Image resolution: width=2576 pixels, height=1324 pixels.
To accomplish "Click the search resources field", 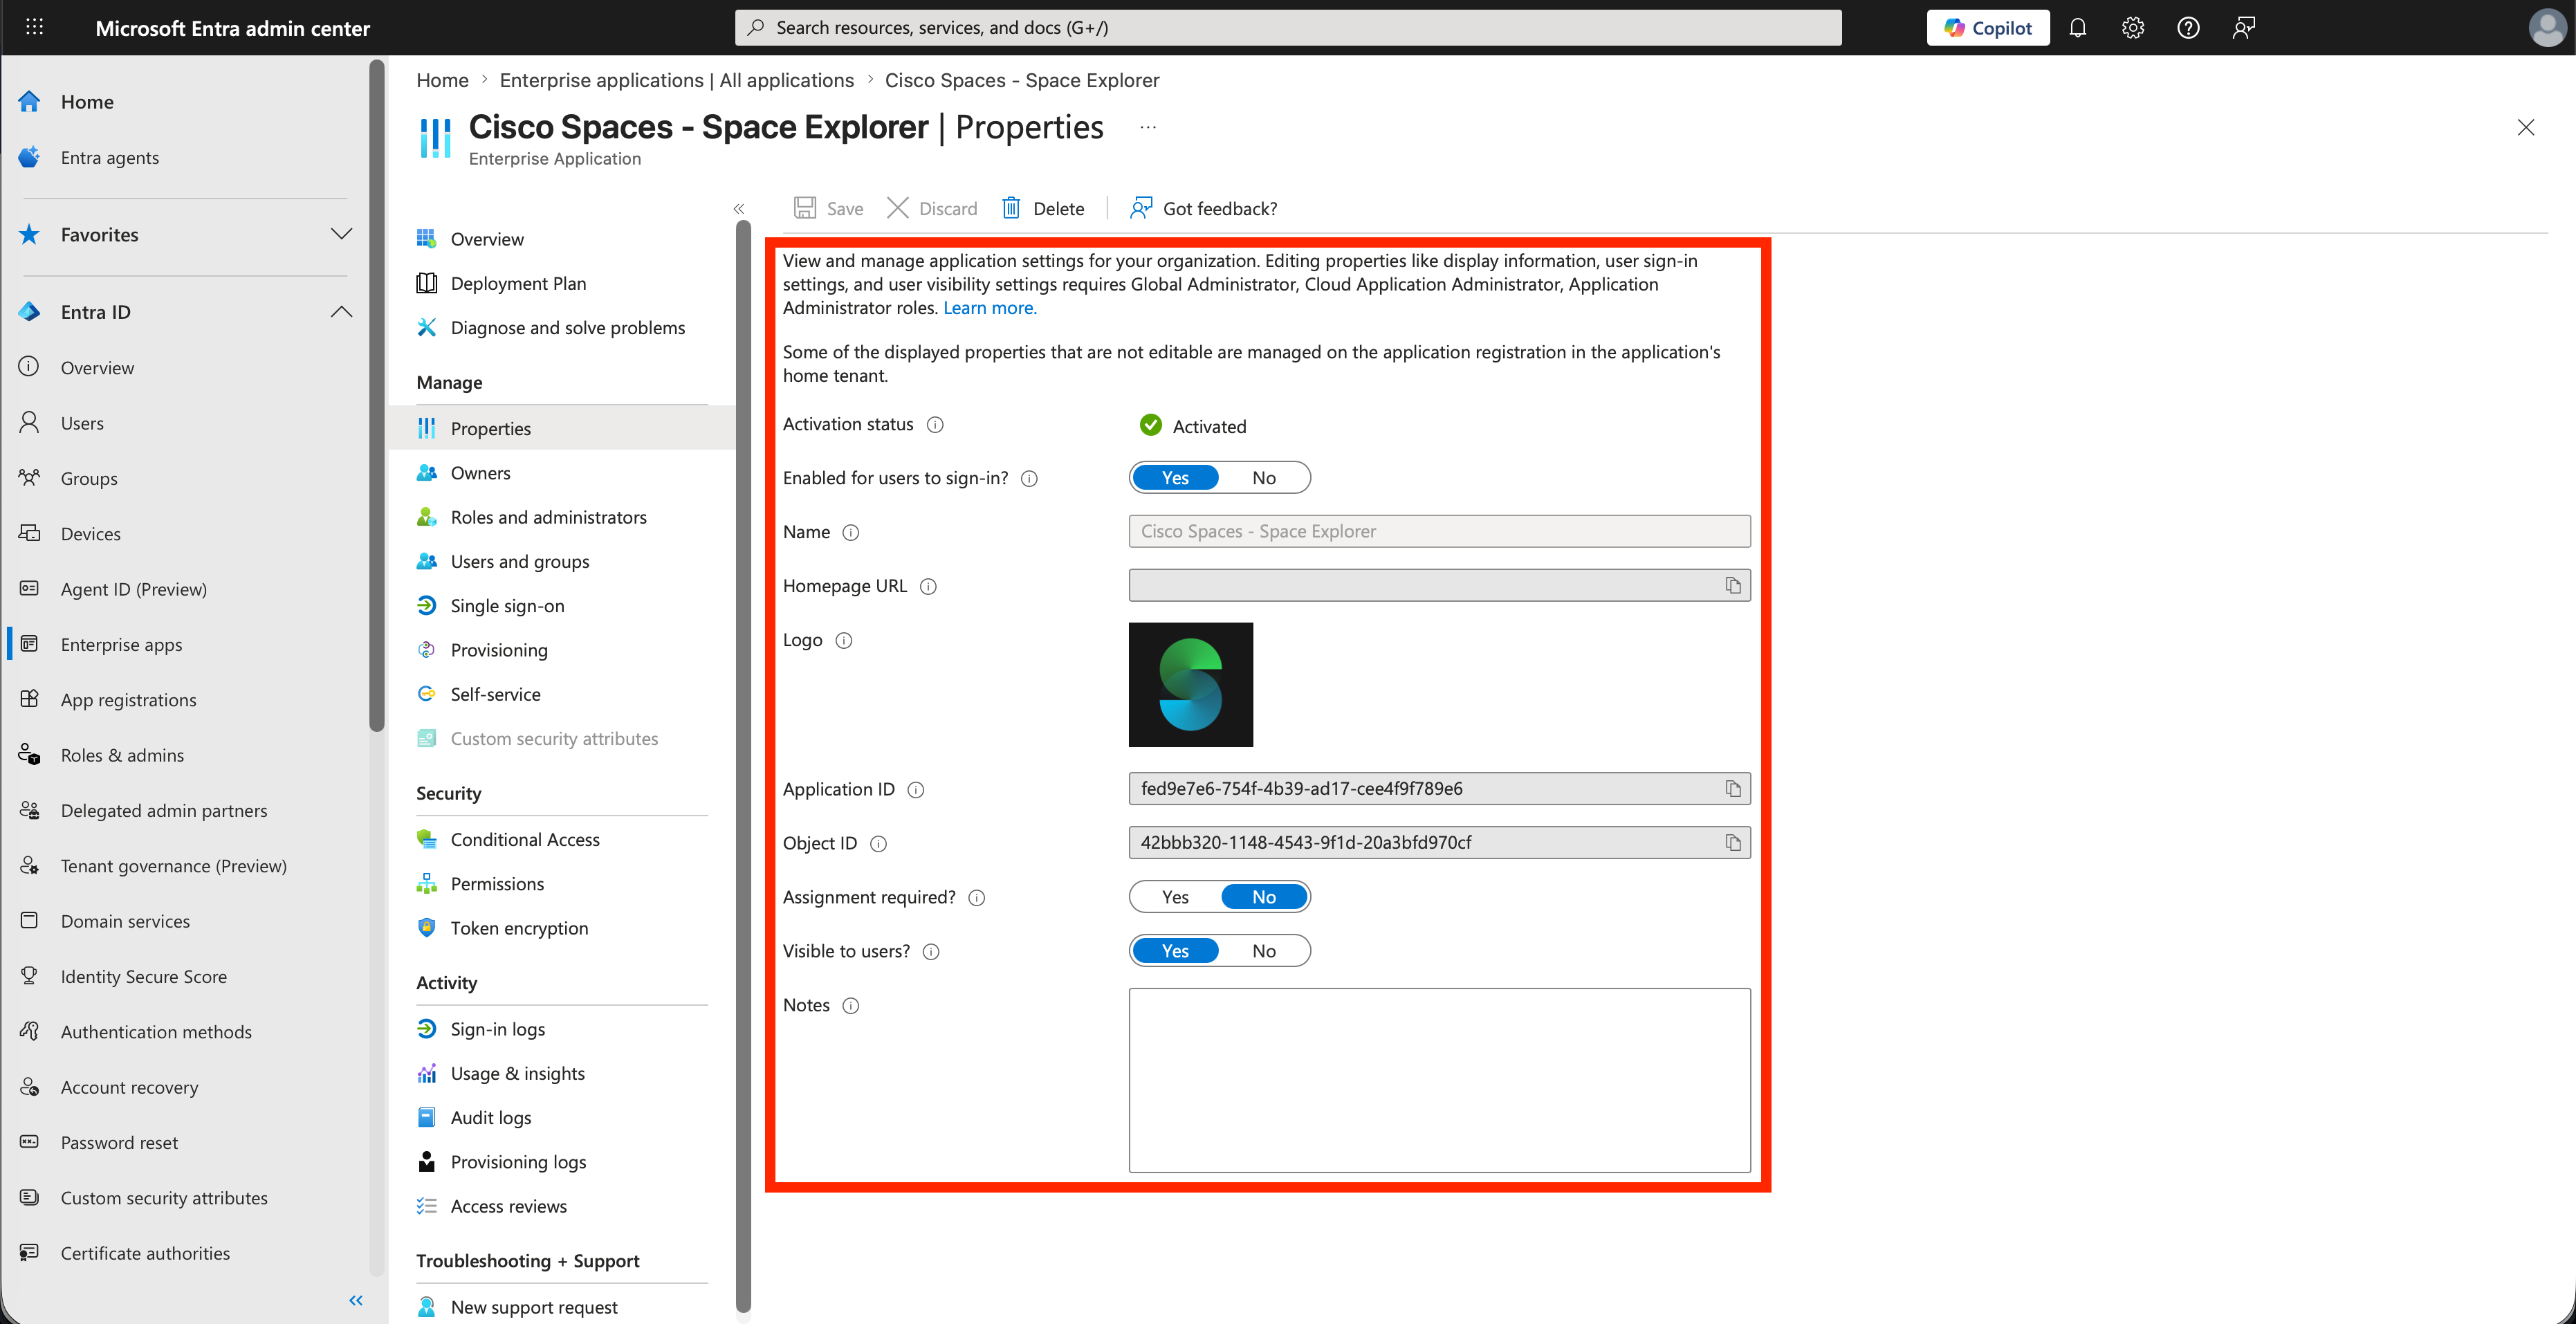I will pyautogui.click(x=1287, y=27).
